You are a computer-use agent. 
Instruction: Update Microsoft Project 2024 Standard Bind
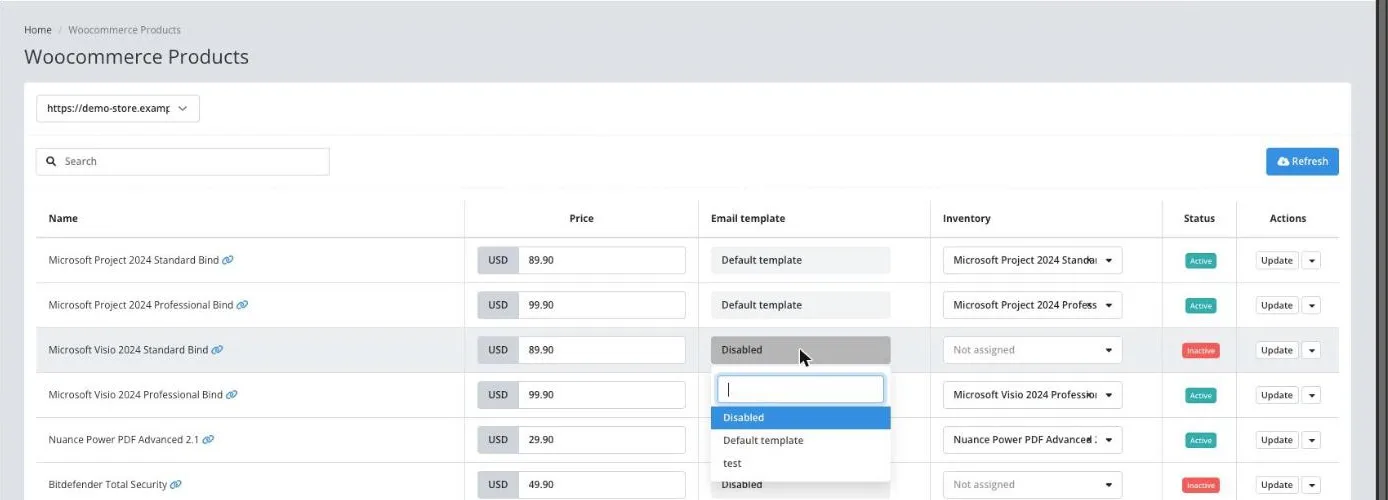1277,260
